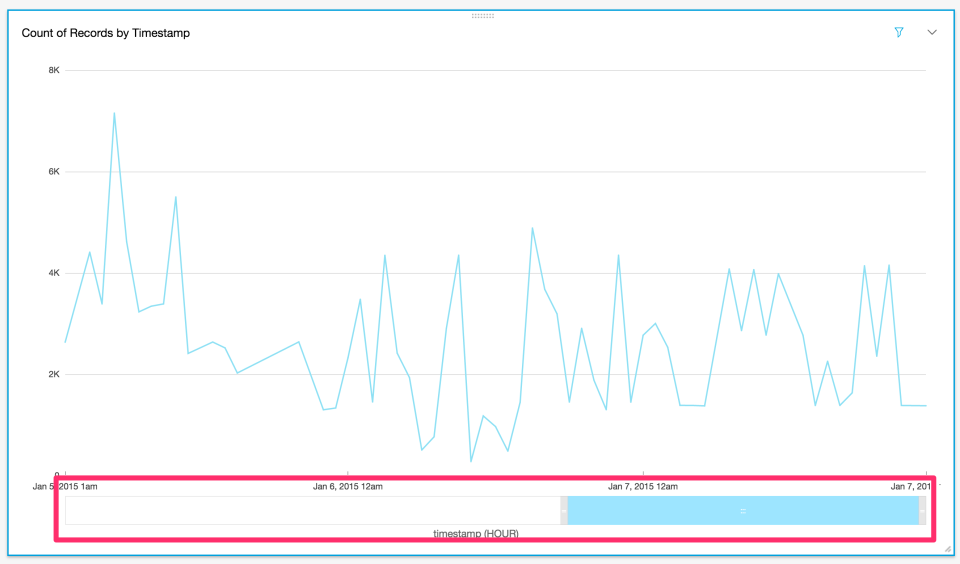Viewport: 960px width, 564px height.
Task: Click the 4K label on the y-axis
Action: pos(54,273)
